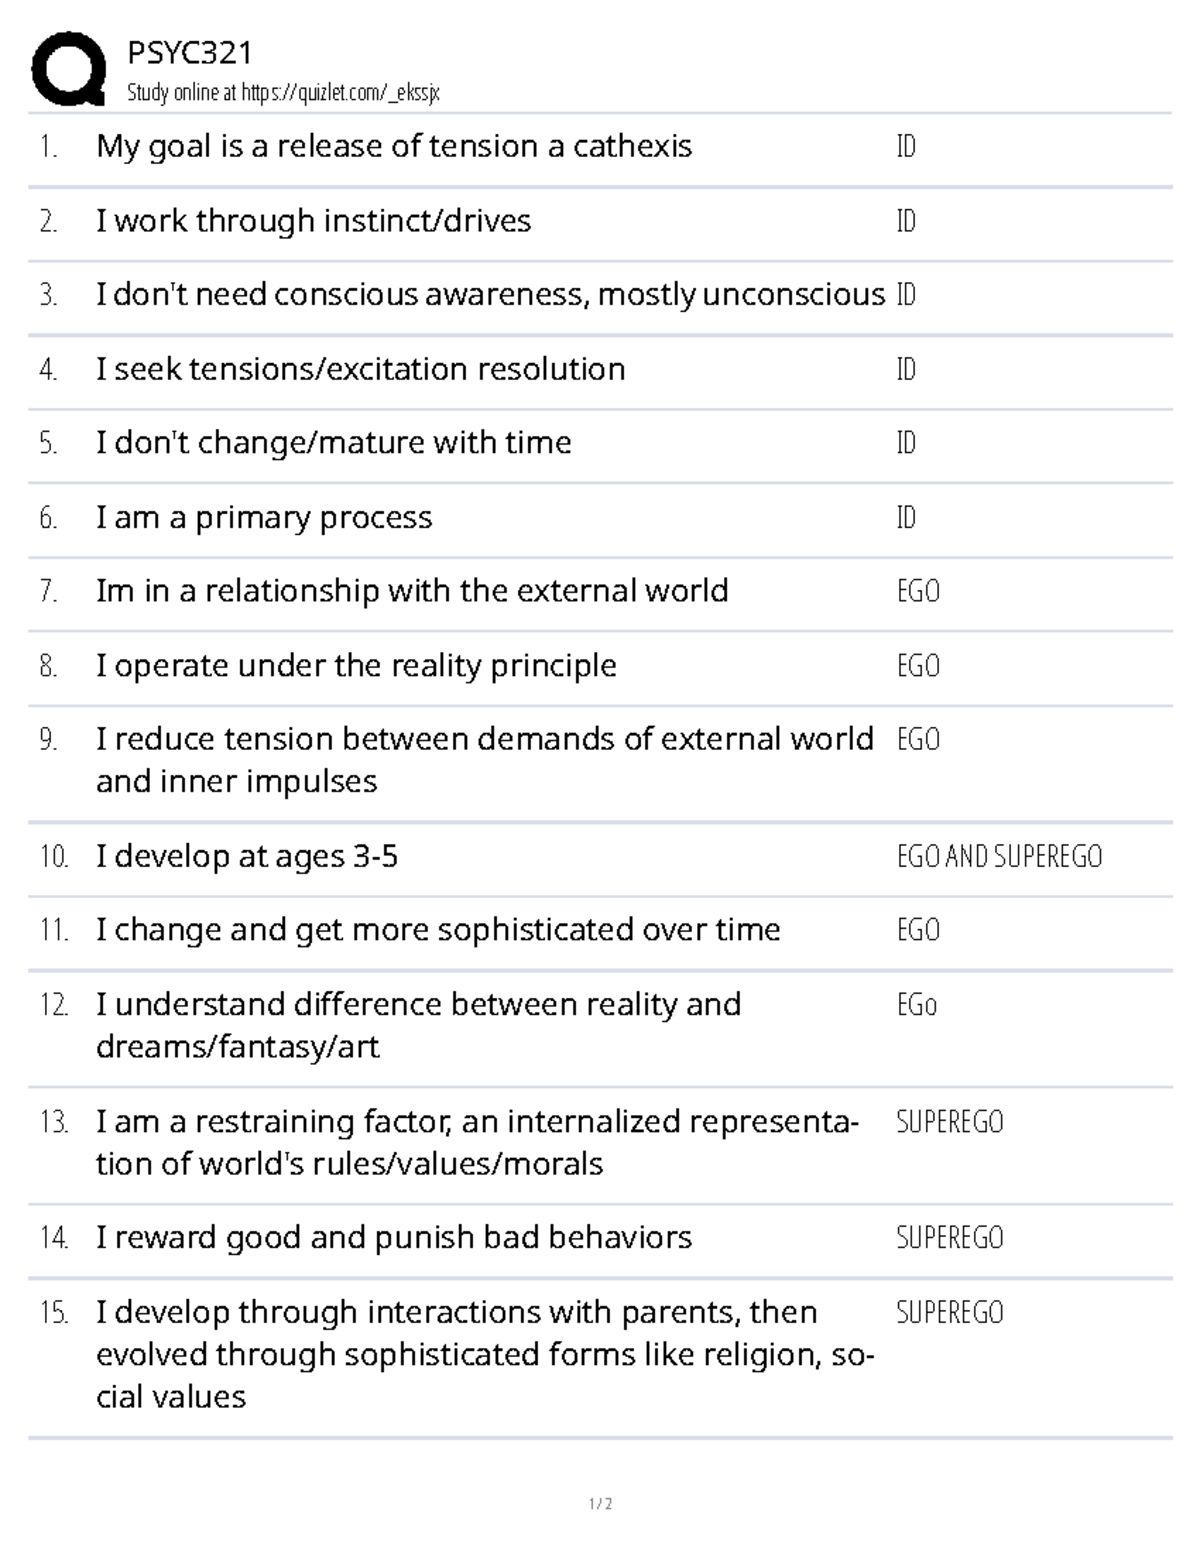Select 'I operate under the reality principle'
The image size is (1200, 1553).
pyautogui.click(x=356, y=666)
